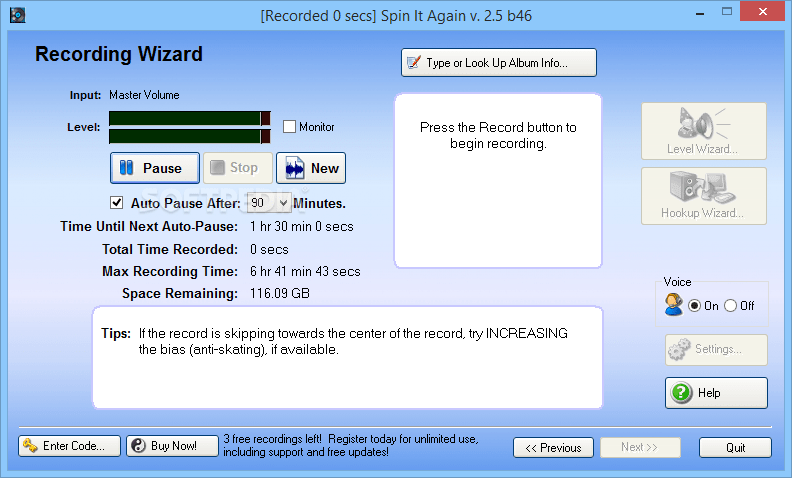The image size is (792, 478).
Task: Click the disabled Next button
Action: [x=640, y=448]
